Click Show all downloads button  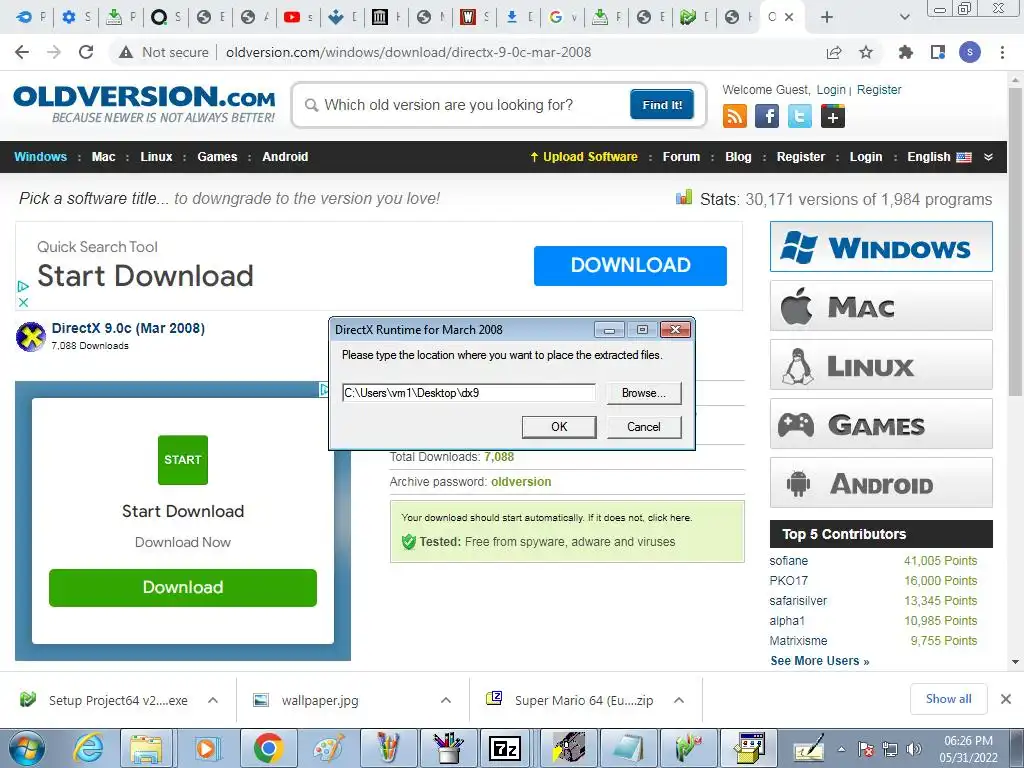coord(948,699)
